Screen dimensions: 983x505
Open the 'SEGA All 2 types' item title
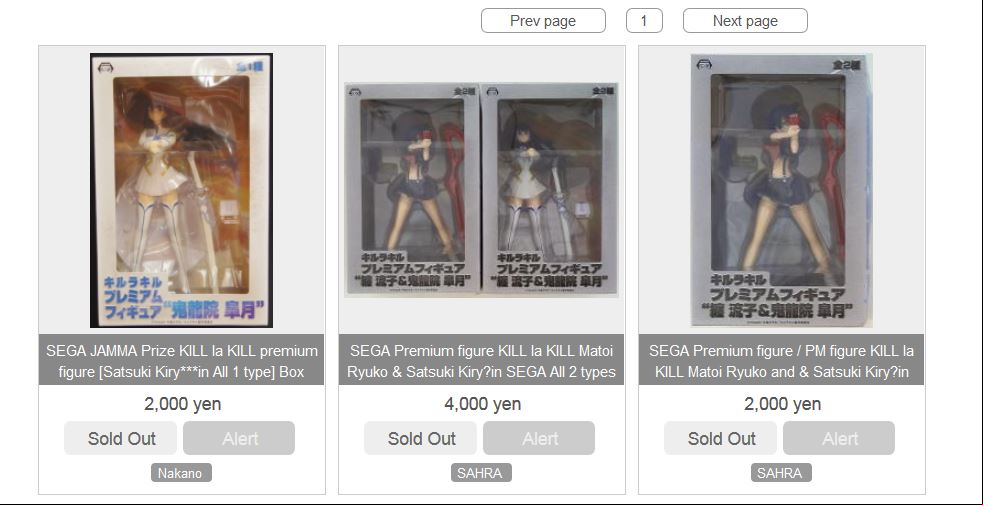(481, 361)
